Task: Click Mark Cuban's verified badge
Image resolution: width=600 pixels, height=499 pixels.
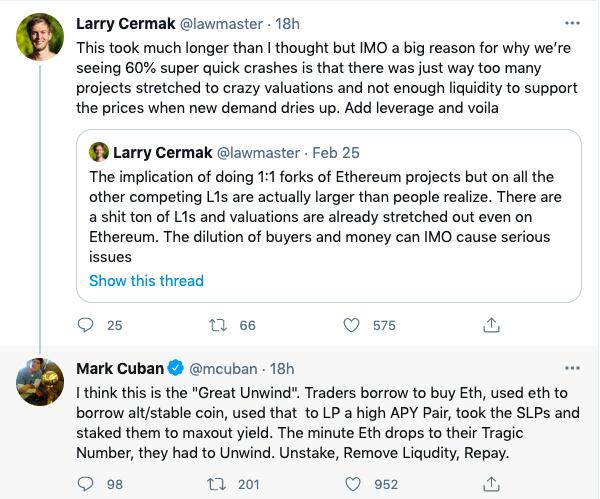Action: point(176,369)
